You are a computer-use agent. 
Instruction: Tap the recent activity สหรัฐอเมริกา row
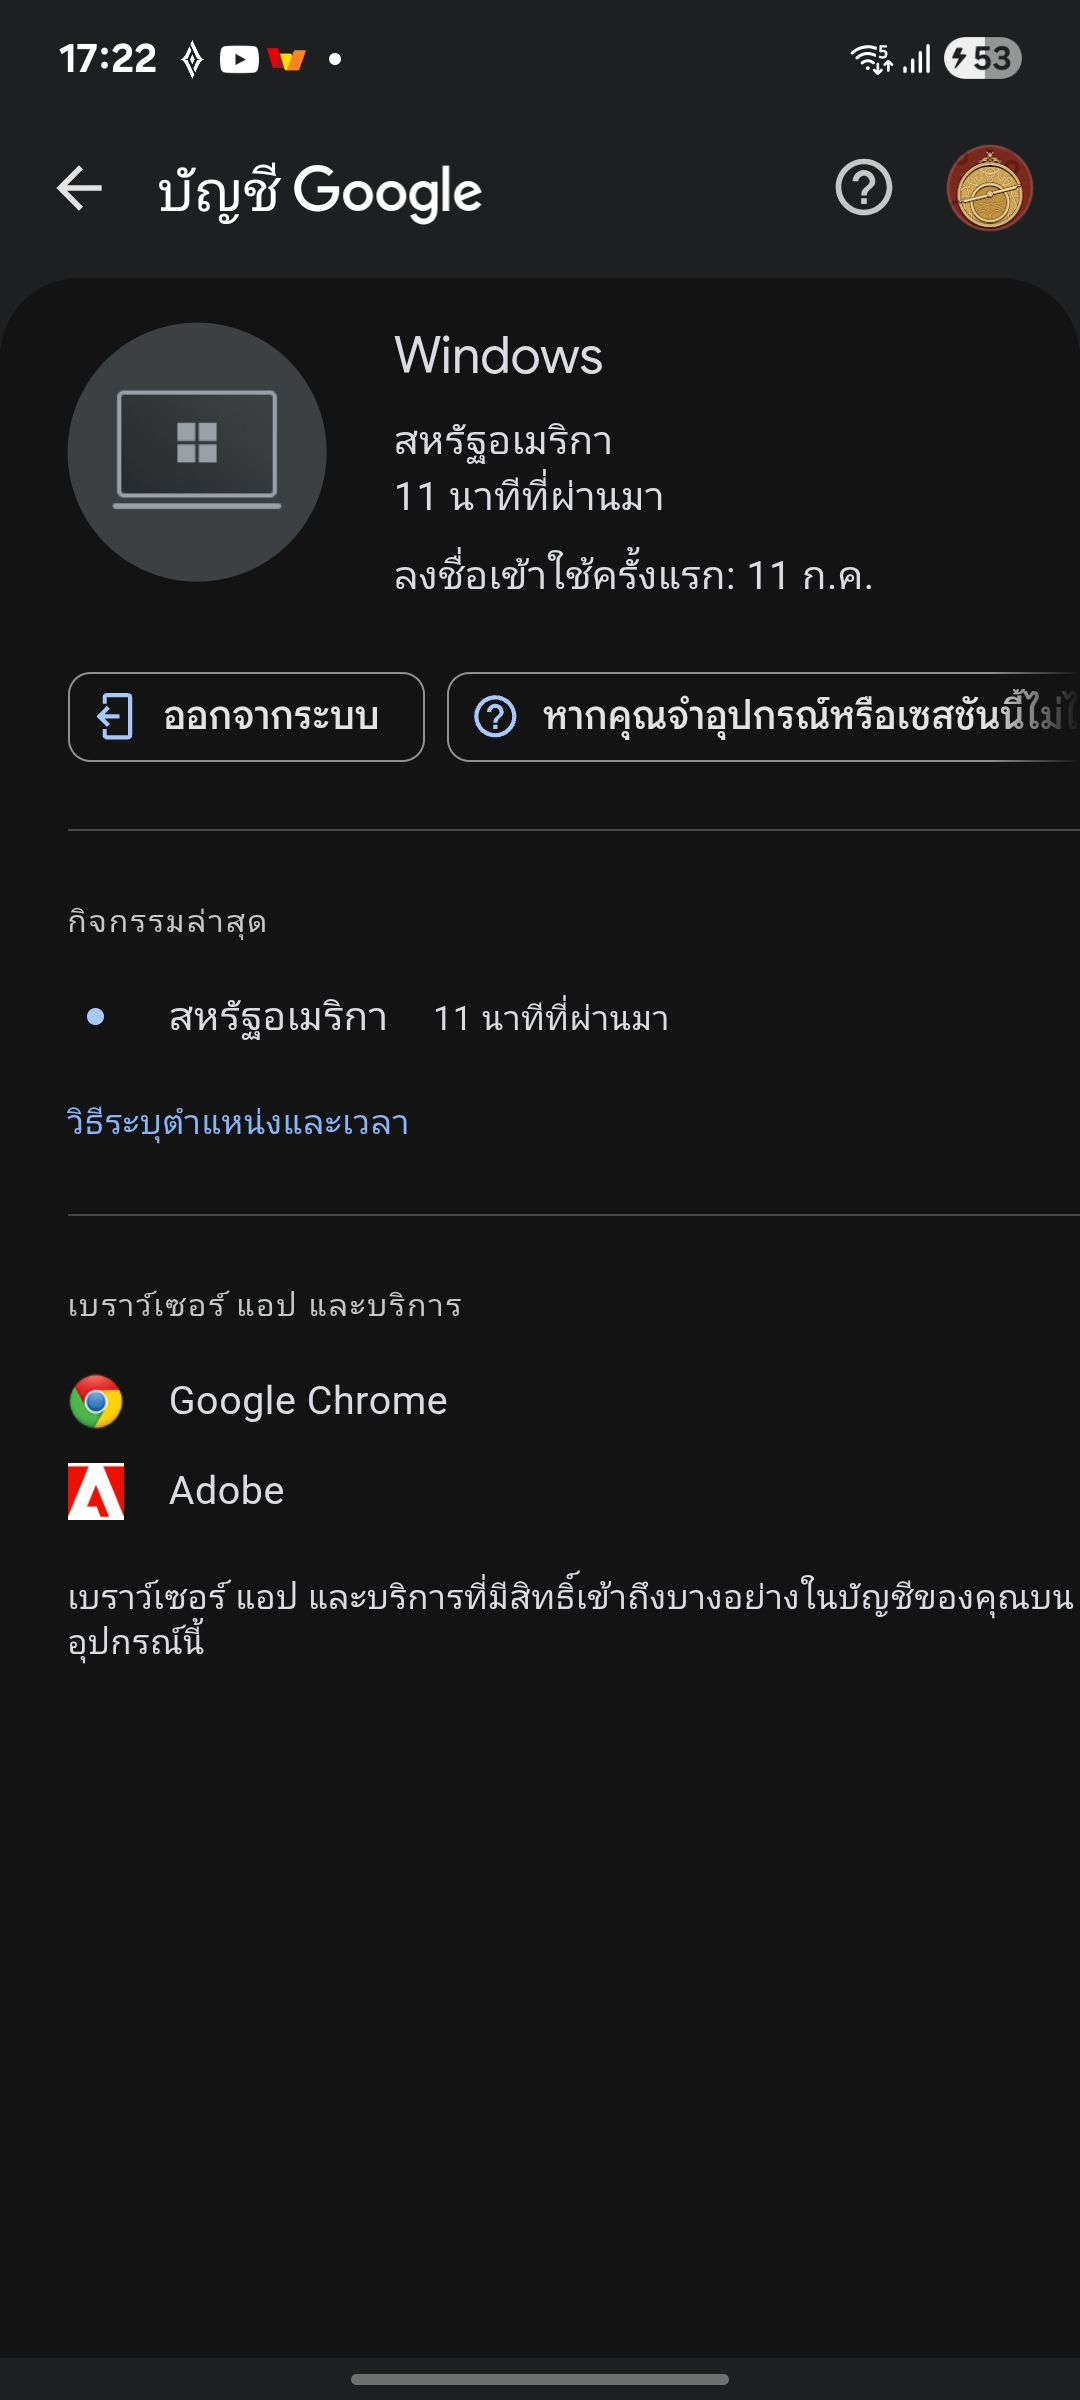coord(380,1018)
